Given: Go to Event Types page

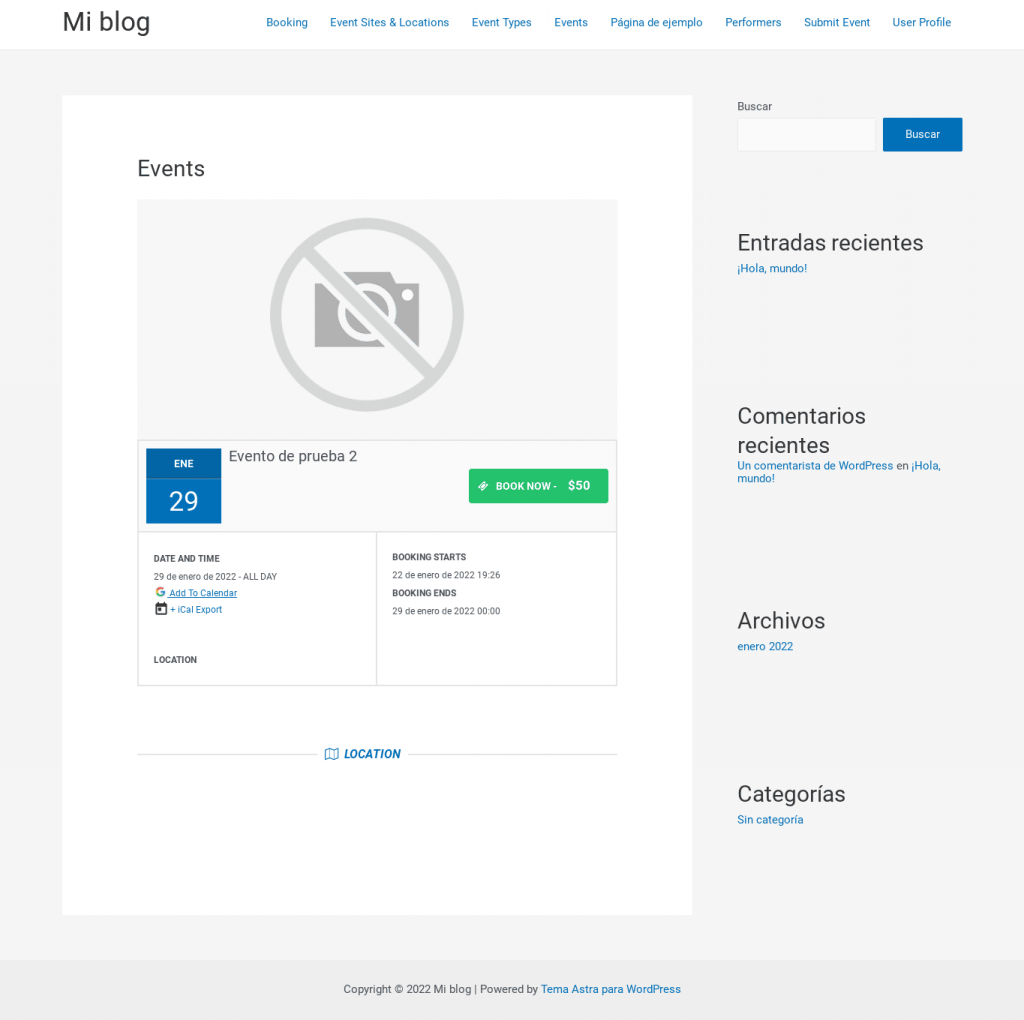Looking at the screenshot, I should 502,22.
